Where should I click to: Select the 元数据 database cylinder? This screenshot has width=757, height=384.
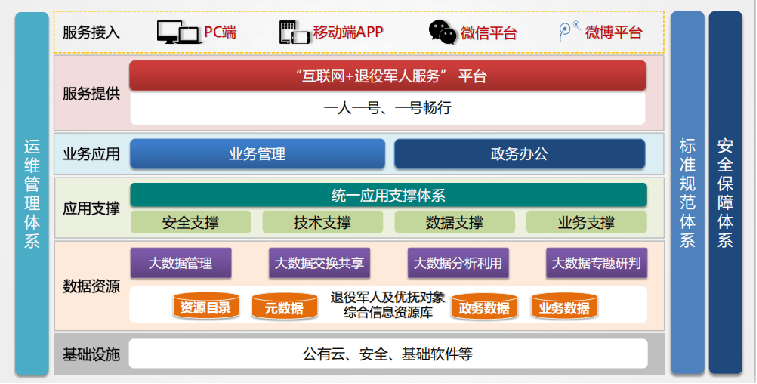pos(284,306)
